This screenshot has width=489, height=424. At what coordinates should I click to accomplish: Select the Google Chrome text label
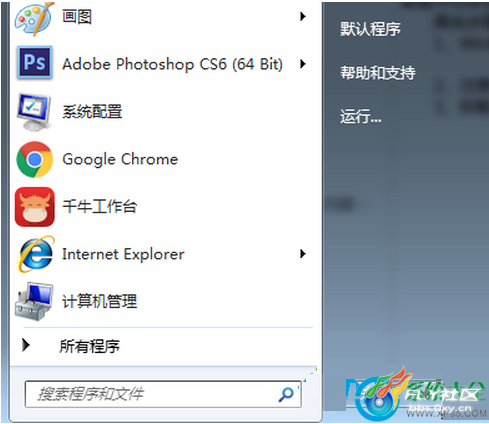(120, 159)
